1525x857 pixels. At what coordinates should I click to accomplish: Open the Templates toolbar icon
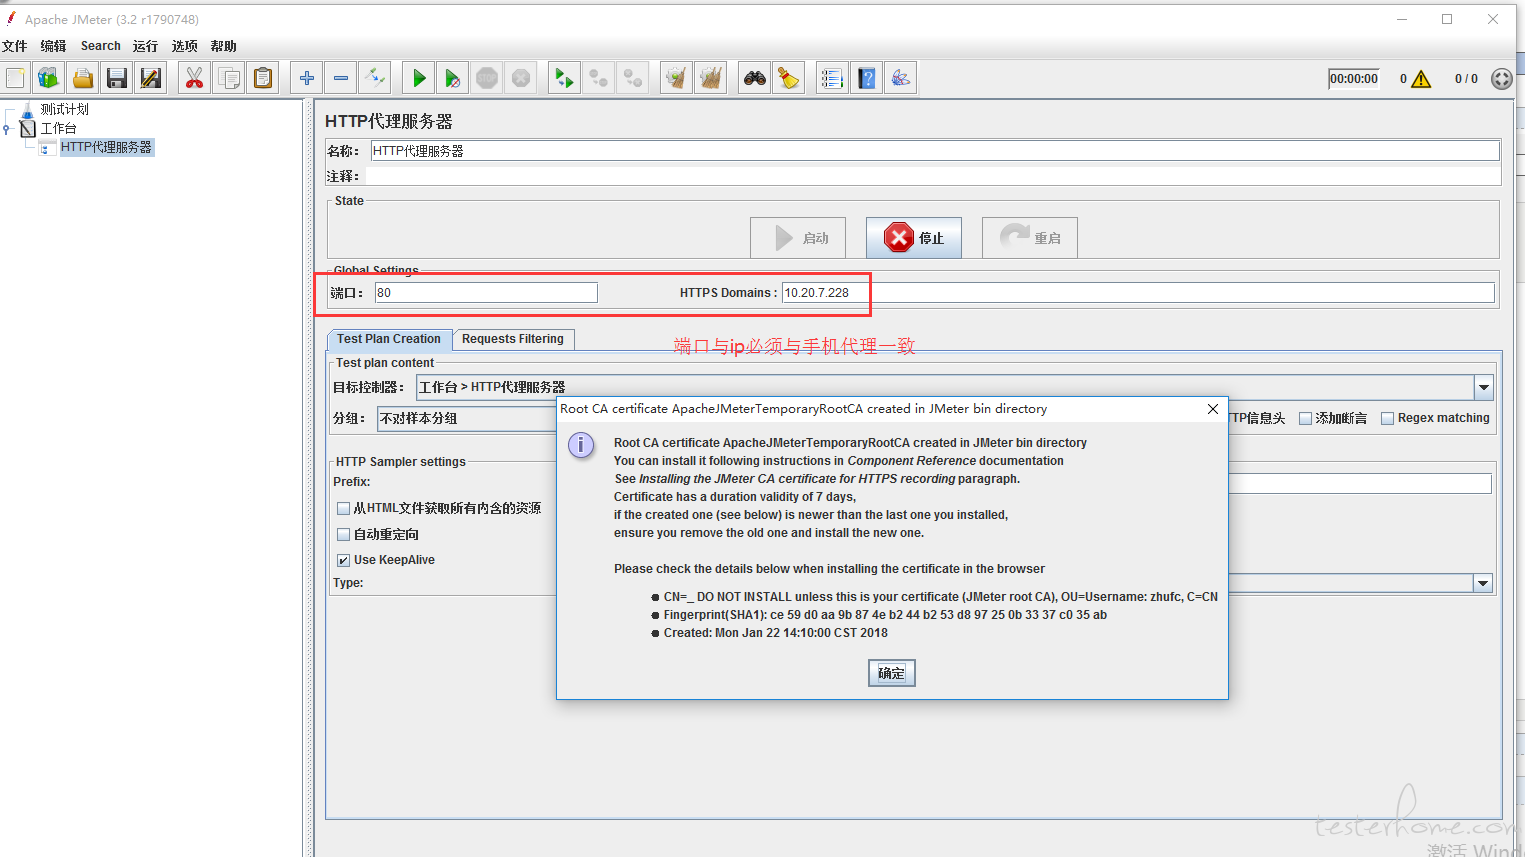click(48, 78)
